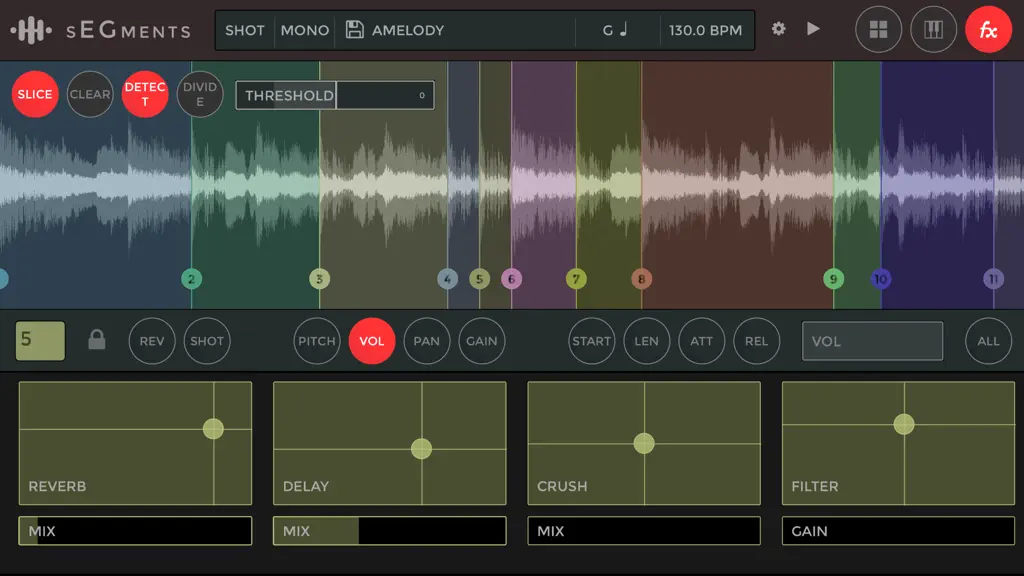Click the ALL slices button

tap(988, 341)
